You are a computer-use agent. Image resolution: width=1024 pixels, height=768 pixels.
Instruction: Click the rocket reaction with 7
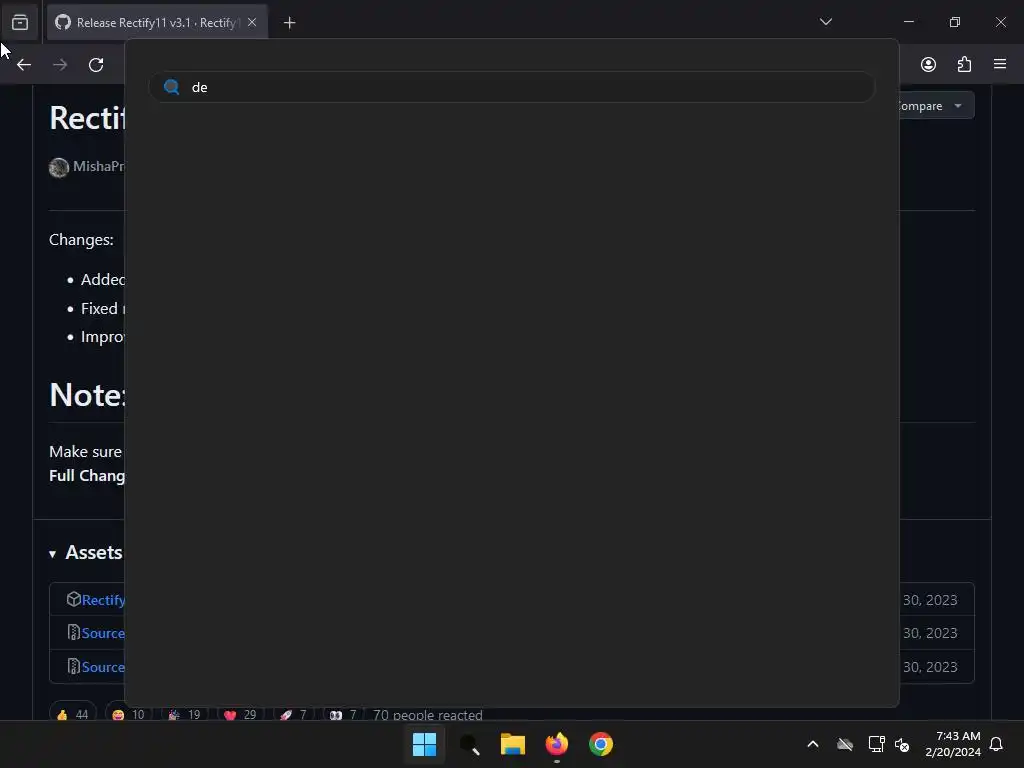[x=294, y=714]
